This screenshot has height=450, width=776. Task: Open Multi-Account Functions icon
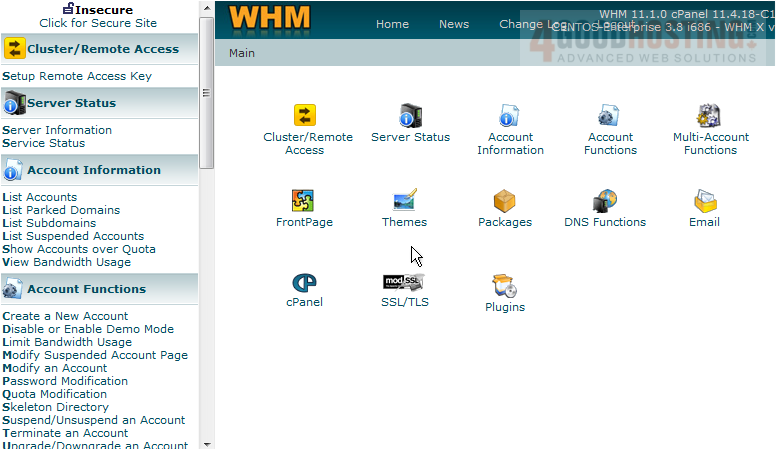[710, 116]
